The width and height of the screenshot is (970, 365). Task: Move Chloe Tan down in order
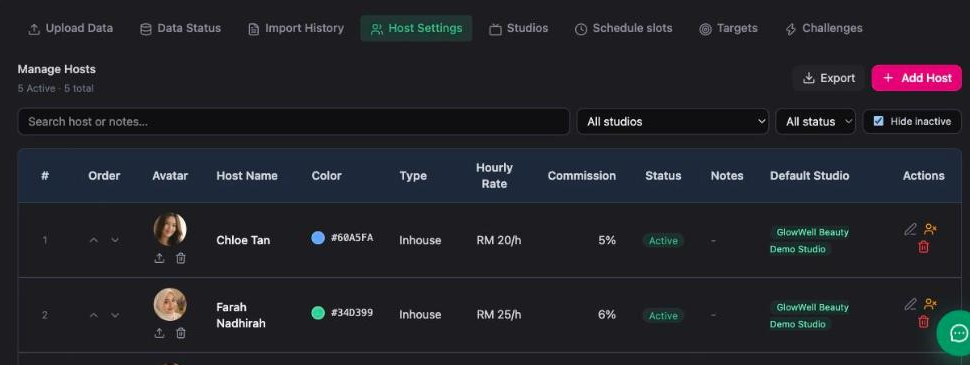tap(115, 240)
